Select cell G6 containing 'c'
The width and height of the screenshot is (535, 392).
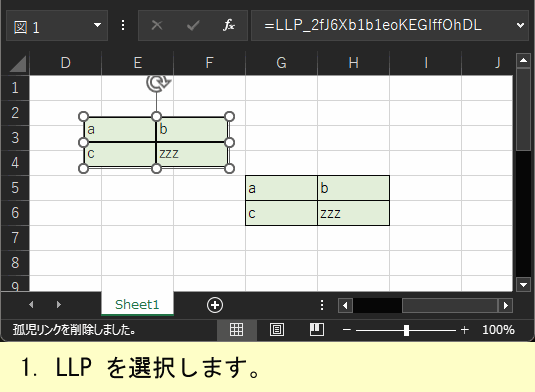[281, 213]
